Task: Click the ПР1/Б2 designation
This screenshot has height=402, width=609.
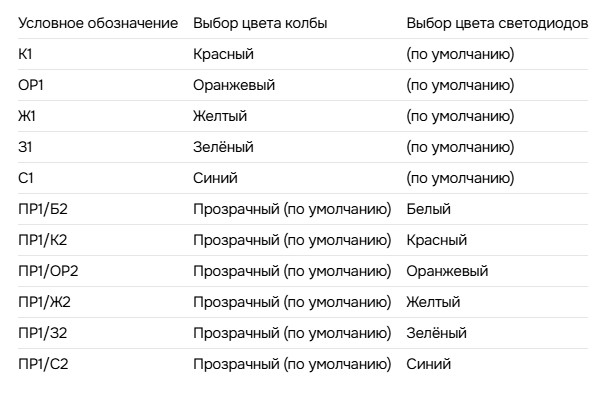Action: (x=43, y=209)
